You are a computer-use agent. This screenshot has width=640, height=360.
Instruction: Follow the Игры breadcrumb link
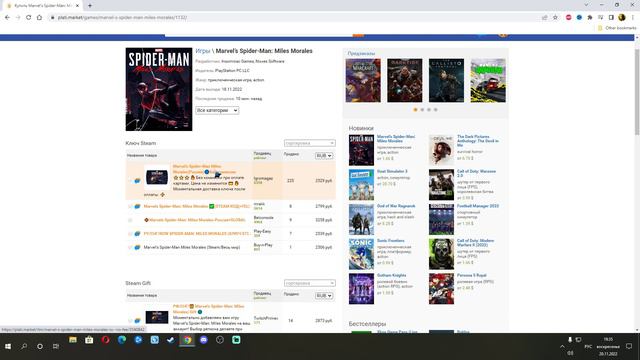point(202,51)
